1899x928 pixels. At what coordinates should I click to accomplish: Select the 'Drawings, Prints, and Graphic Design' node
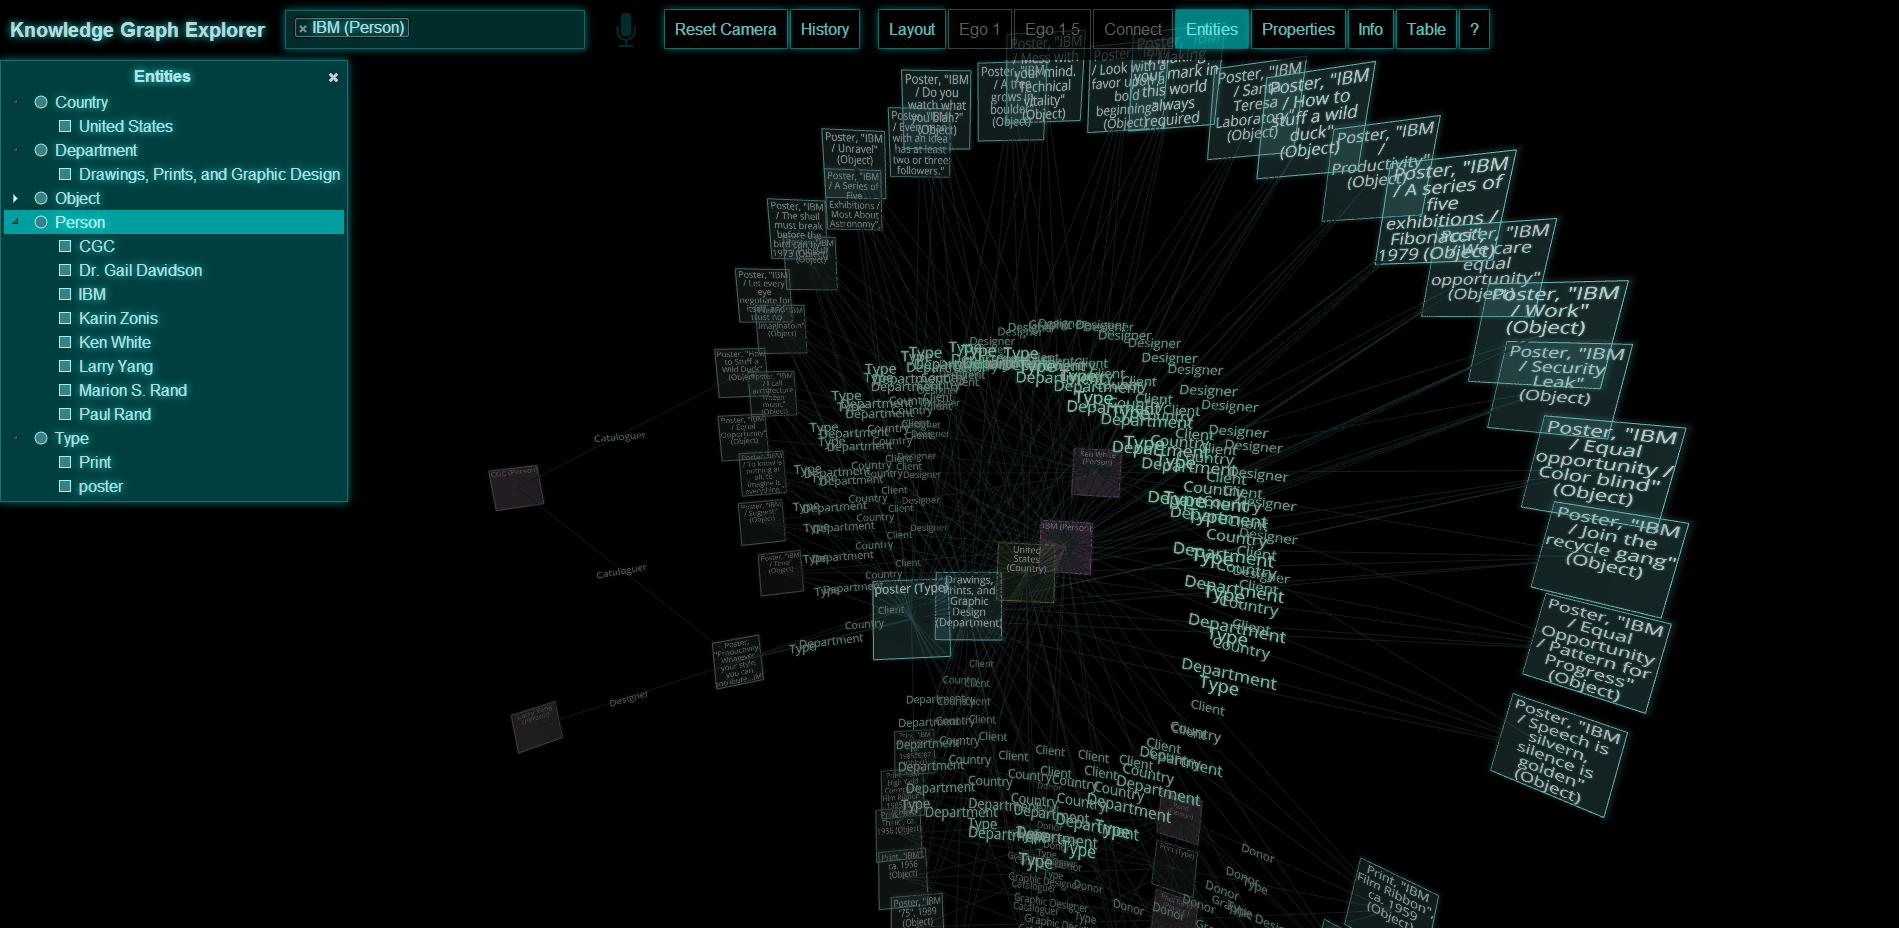(x=968, y=605)
